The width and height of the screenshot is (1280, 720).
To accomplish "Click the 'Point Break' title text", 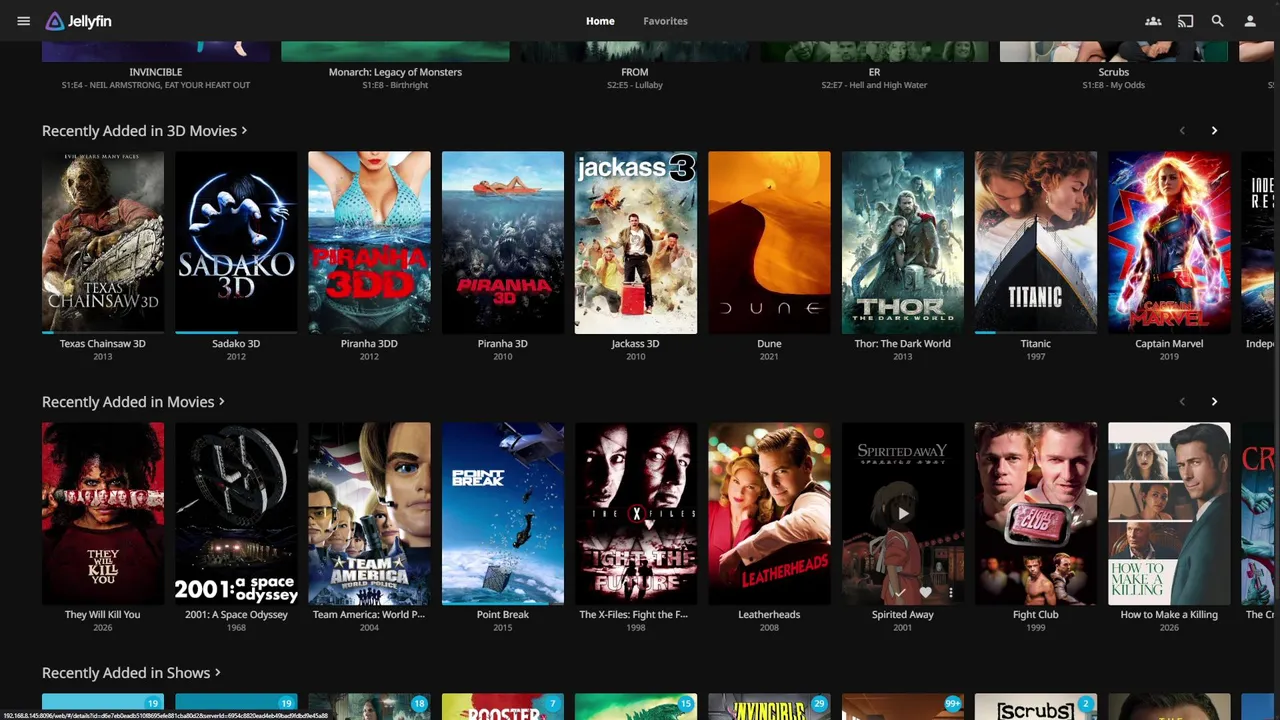I will point(502,615).
